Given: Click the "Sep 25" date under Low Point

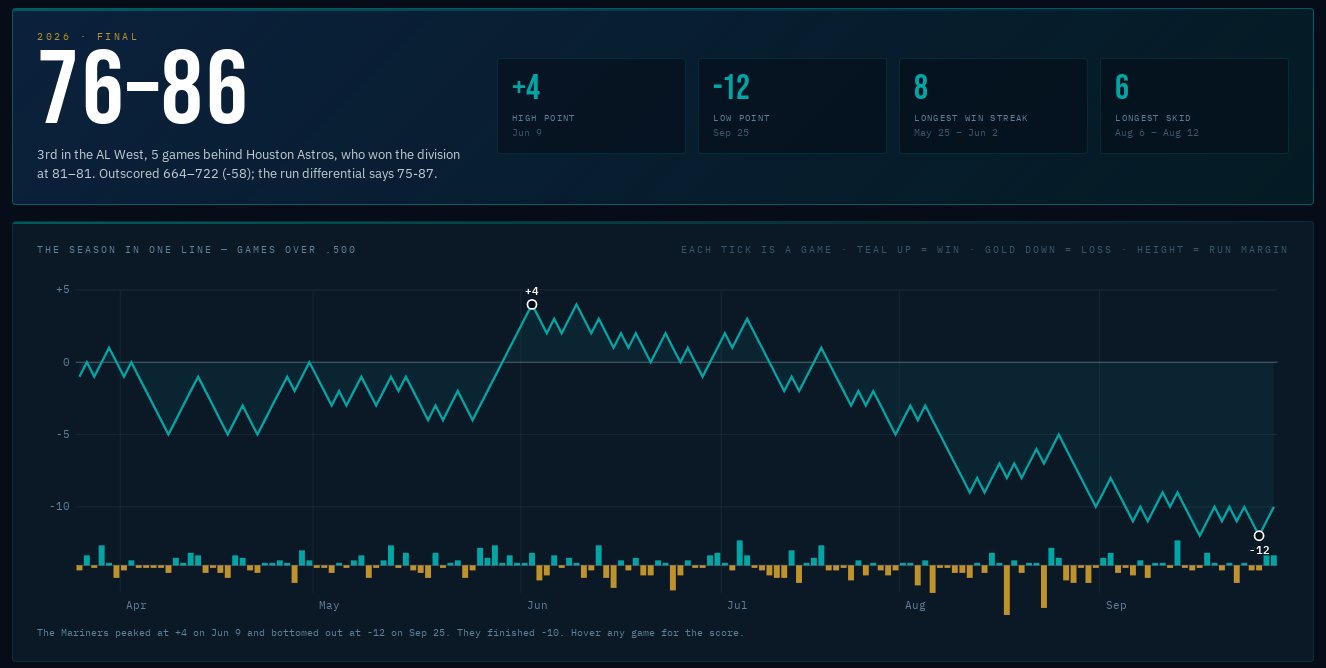Looking at the screenshot, I should [731, 133].
